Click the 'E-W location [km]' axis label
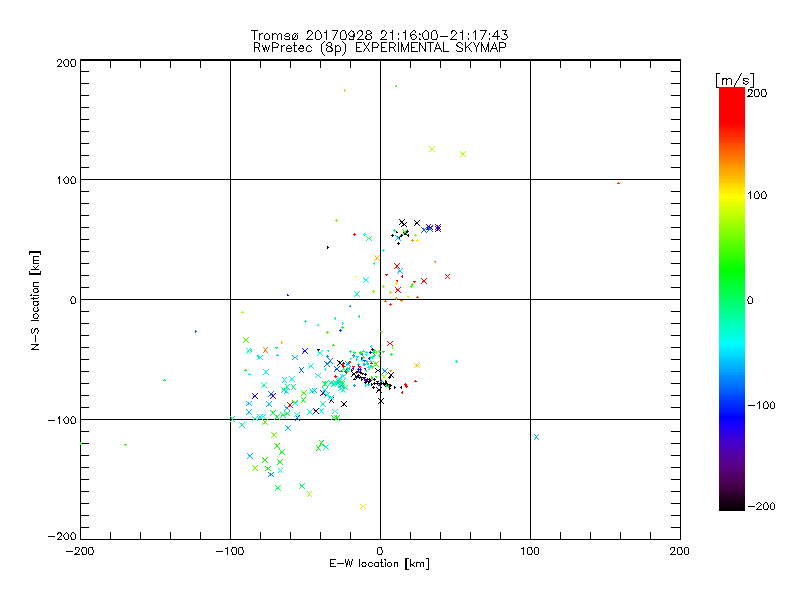The image size is (800, 600). (379, 564)
